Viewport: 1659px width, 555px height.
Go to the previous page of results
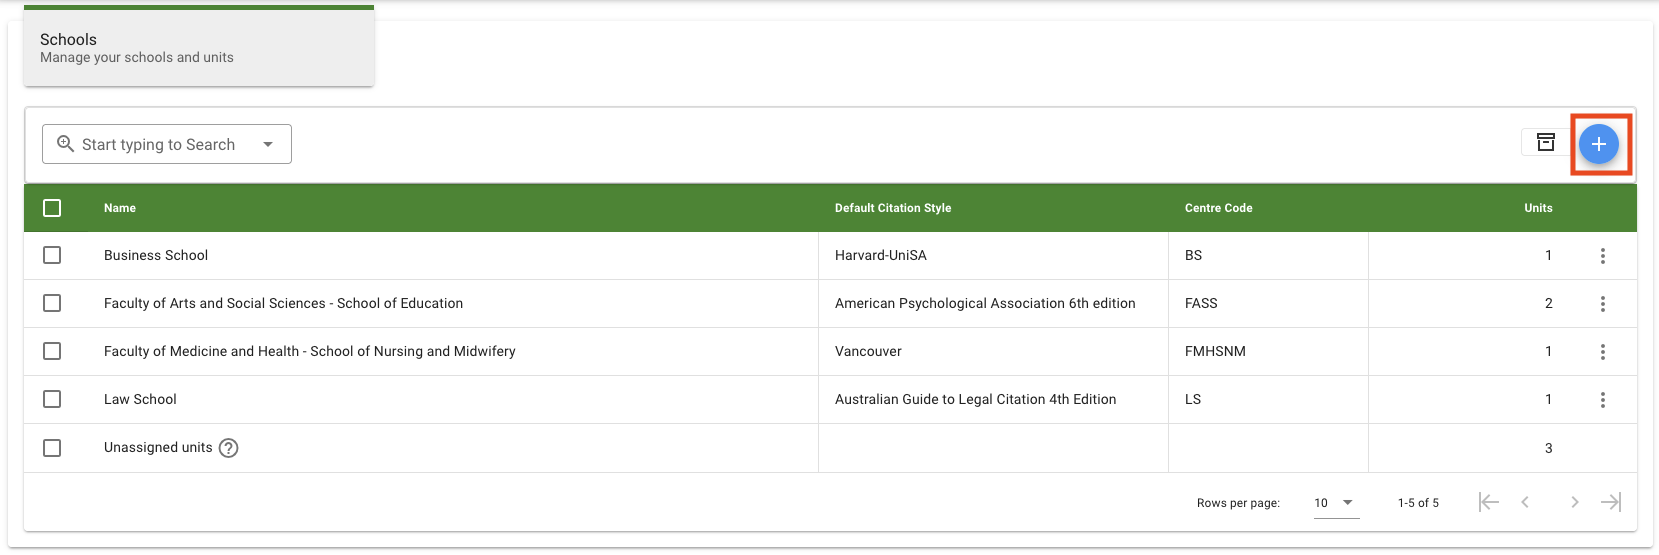[x=1525, y=502]
